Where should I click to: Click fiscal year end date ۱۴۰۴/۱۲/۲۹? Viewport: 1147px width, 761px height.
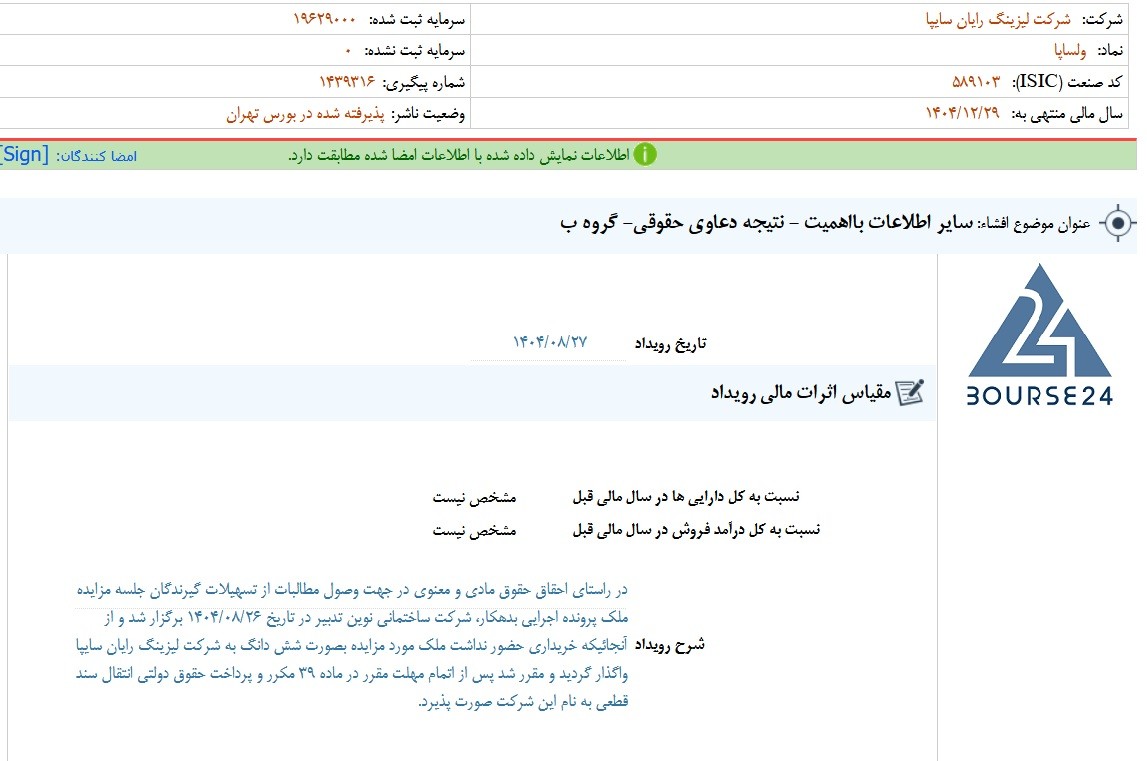(x=962, y=113)
